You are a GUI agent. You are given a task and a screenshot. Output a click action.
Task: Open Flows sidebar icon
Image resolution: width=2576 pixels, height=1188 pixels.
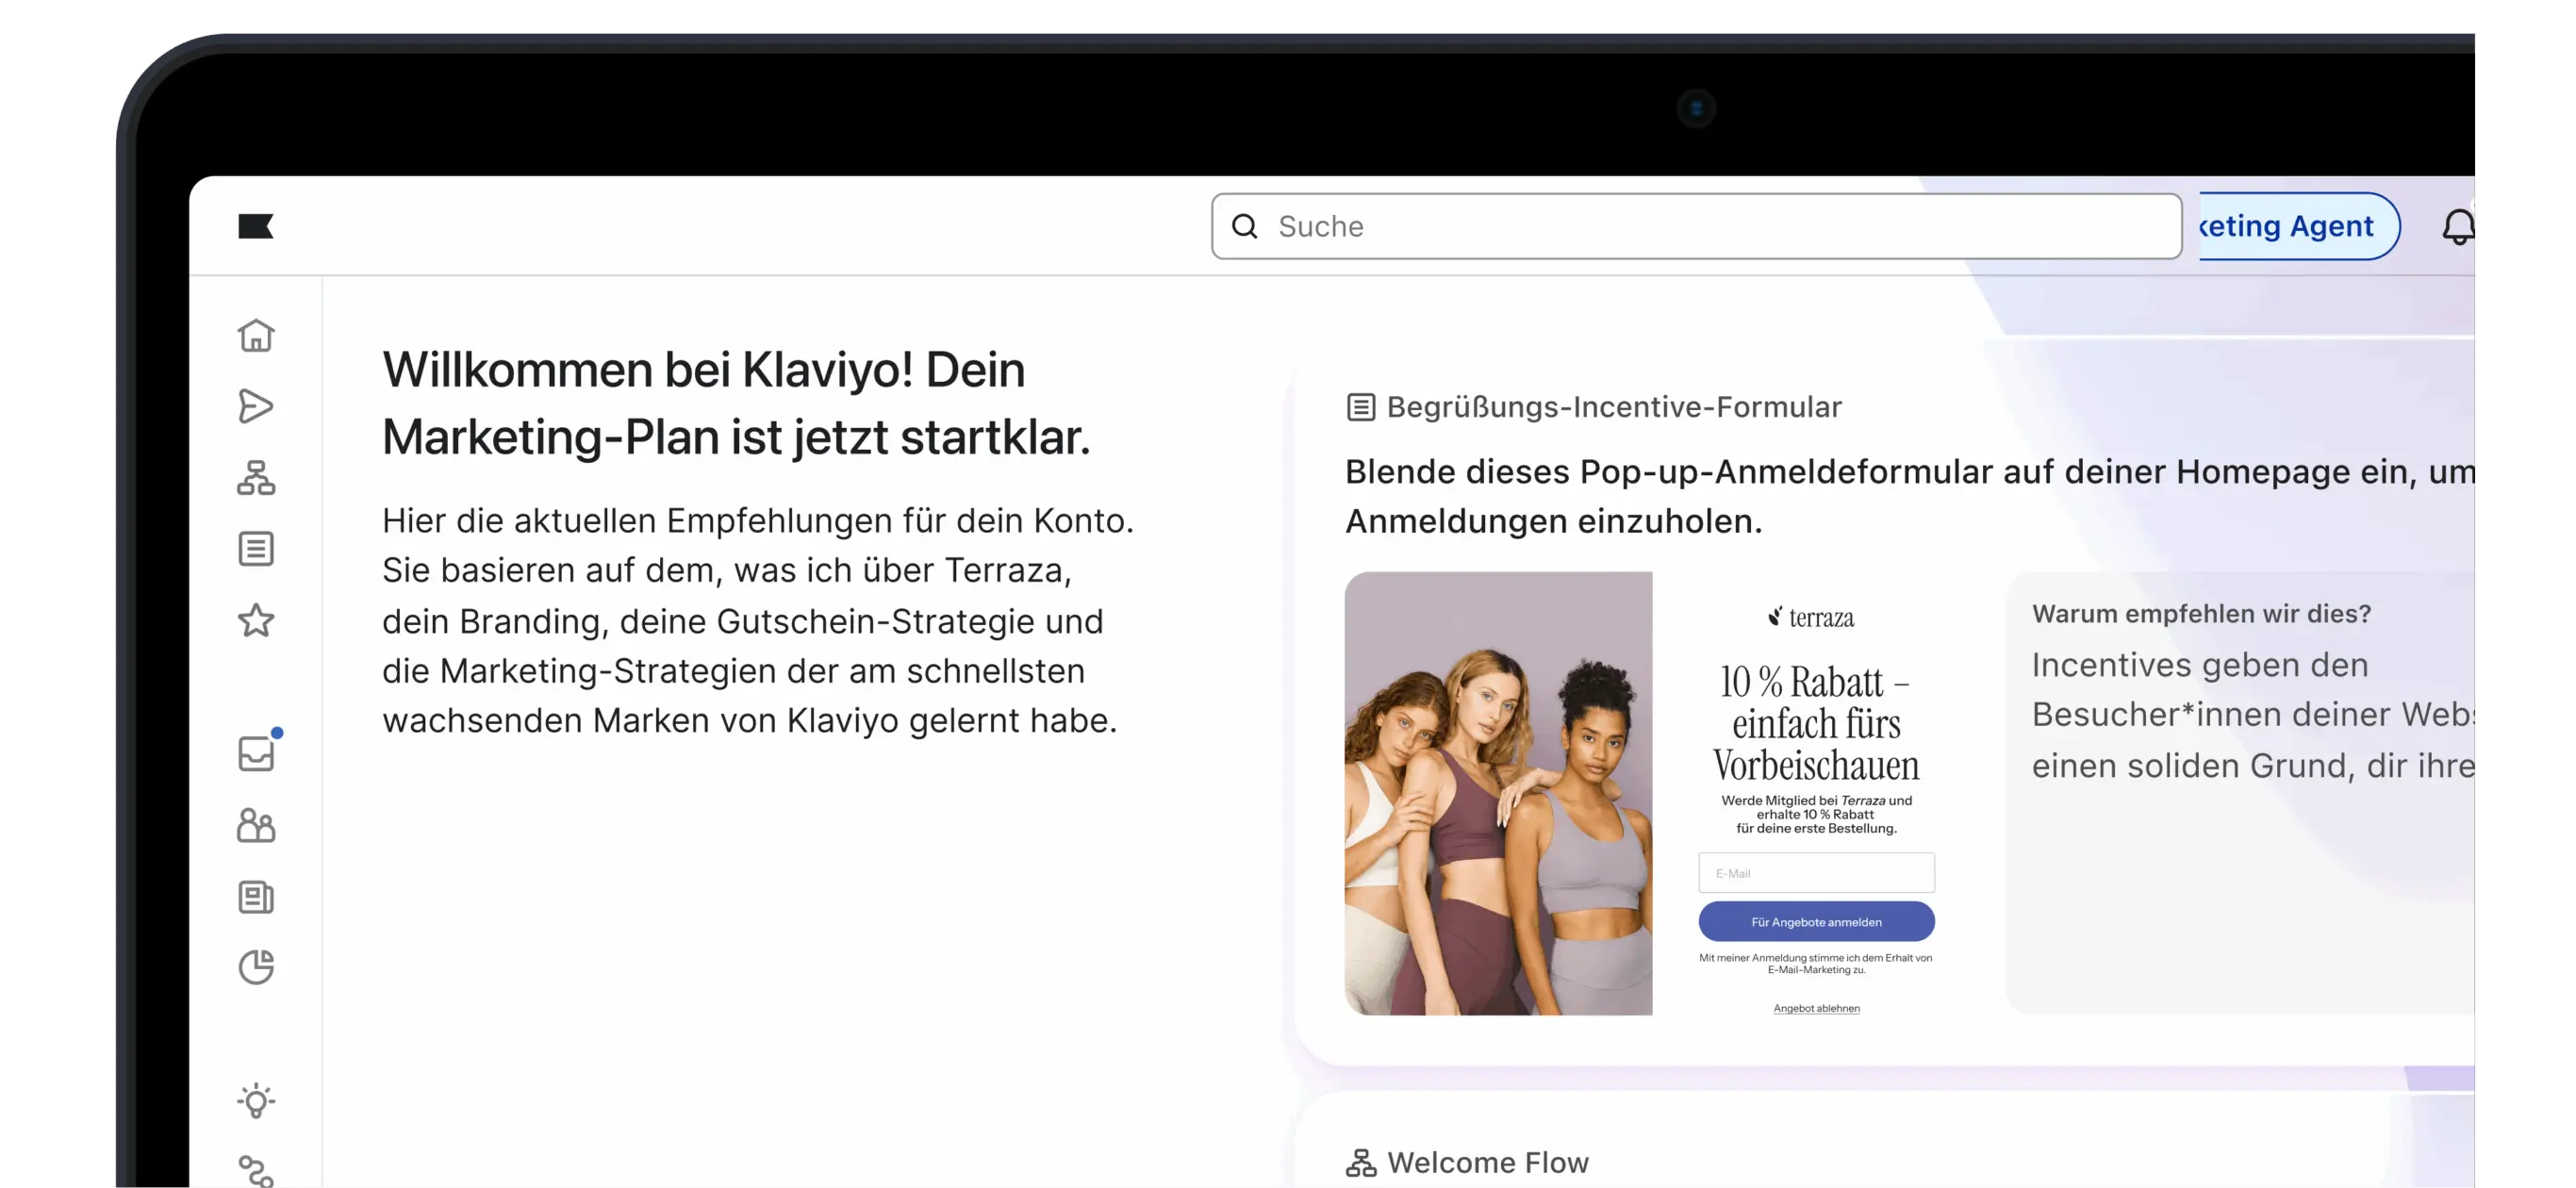[x=256, y=478]
